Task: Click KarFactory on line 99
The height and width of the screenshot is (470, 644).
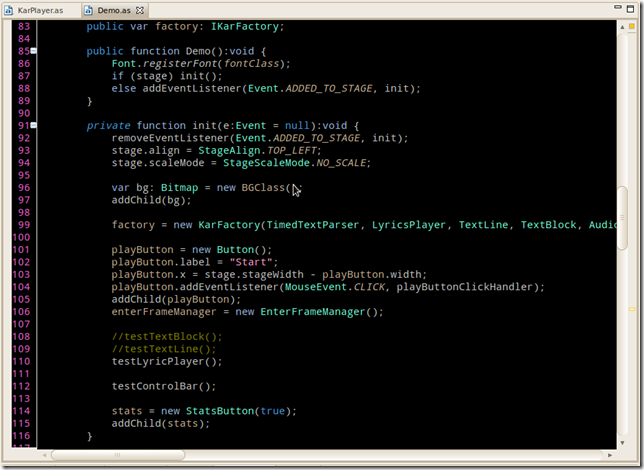Action: (x=229, y=225)
